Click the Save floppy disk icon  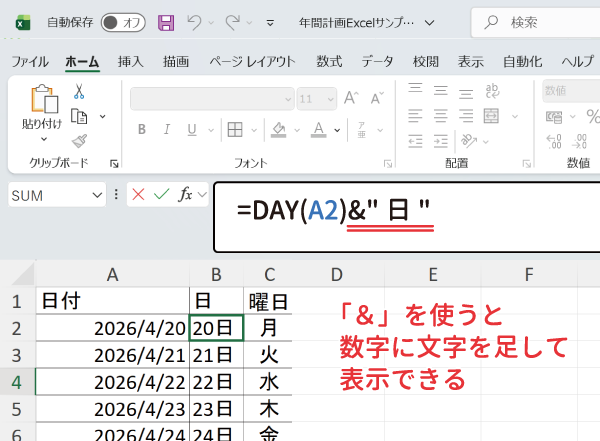pos(166,22)
